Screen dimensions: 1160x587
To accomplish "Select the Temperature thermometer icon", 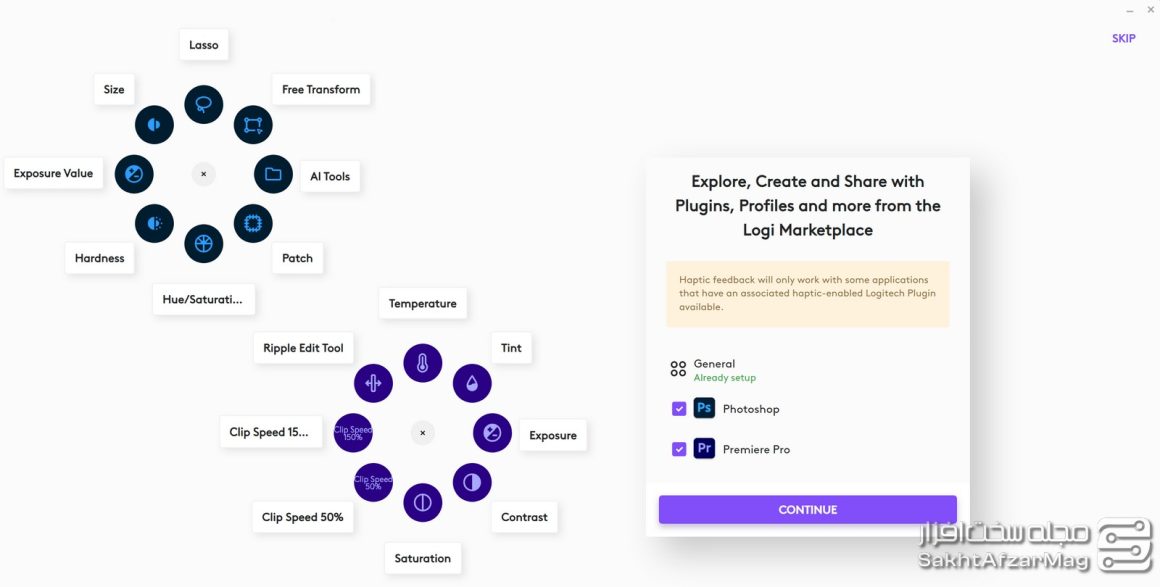I will tap(423, 363).
